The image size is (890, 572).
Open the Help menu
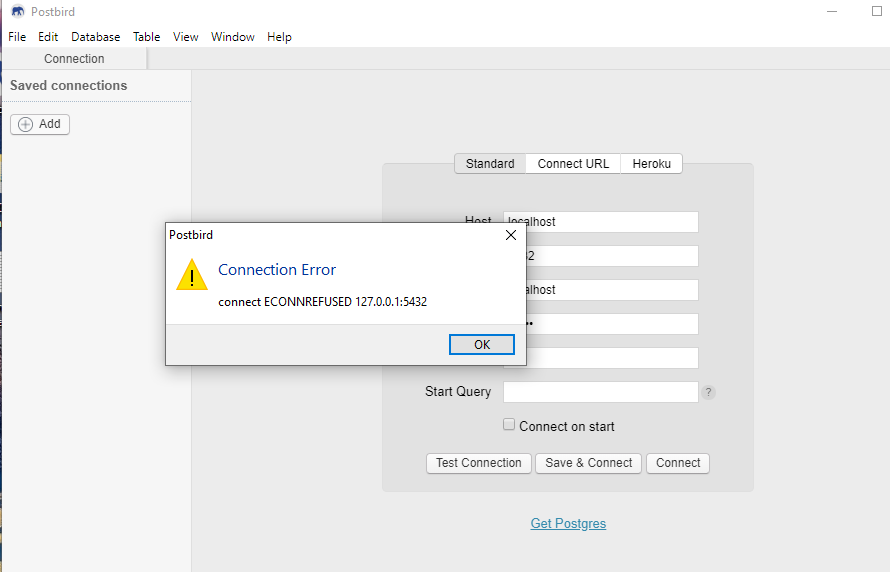(279, 37)
